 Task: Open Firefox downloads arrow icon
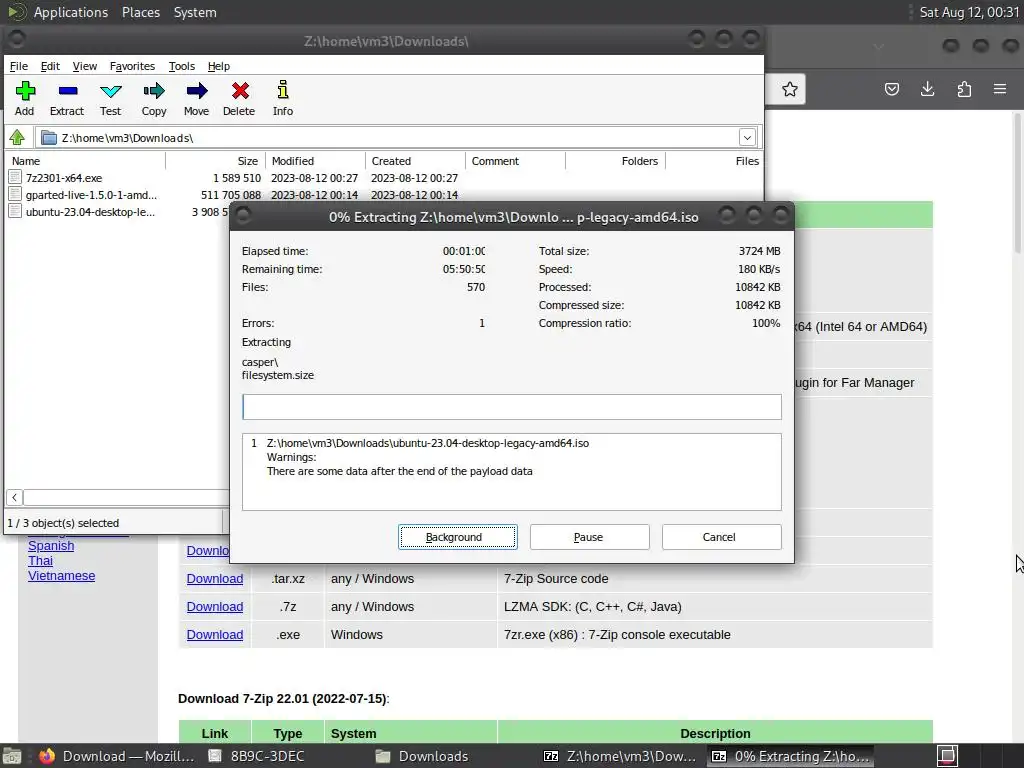927,89
